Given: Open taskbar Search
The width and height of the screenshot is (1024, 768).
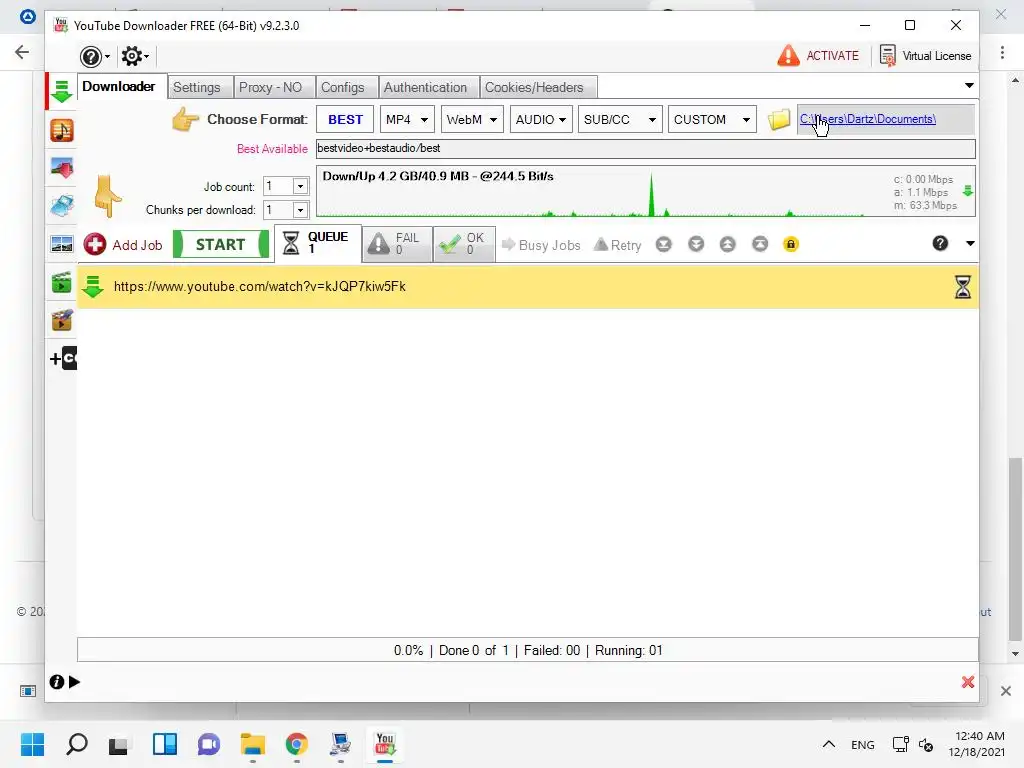Looking at the screenshot, I should 77,744.
